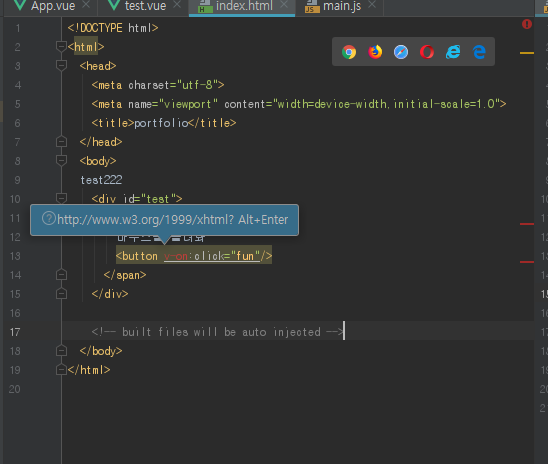This screenshot has width=548, height=464.
Task: Click the portfolio title text
Action: click(x=161, y=123)
